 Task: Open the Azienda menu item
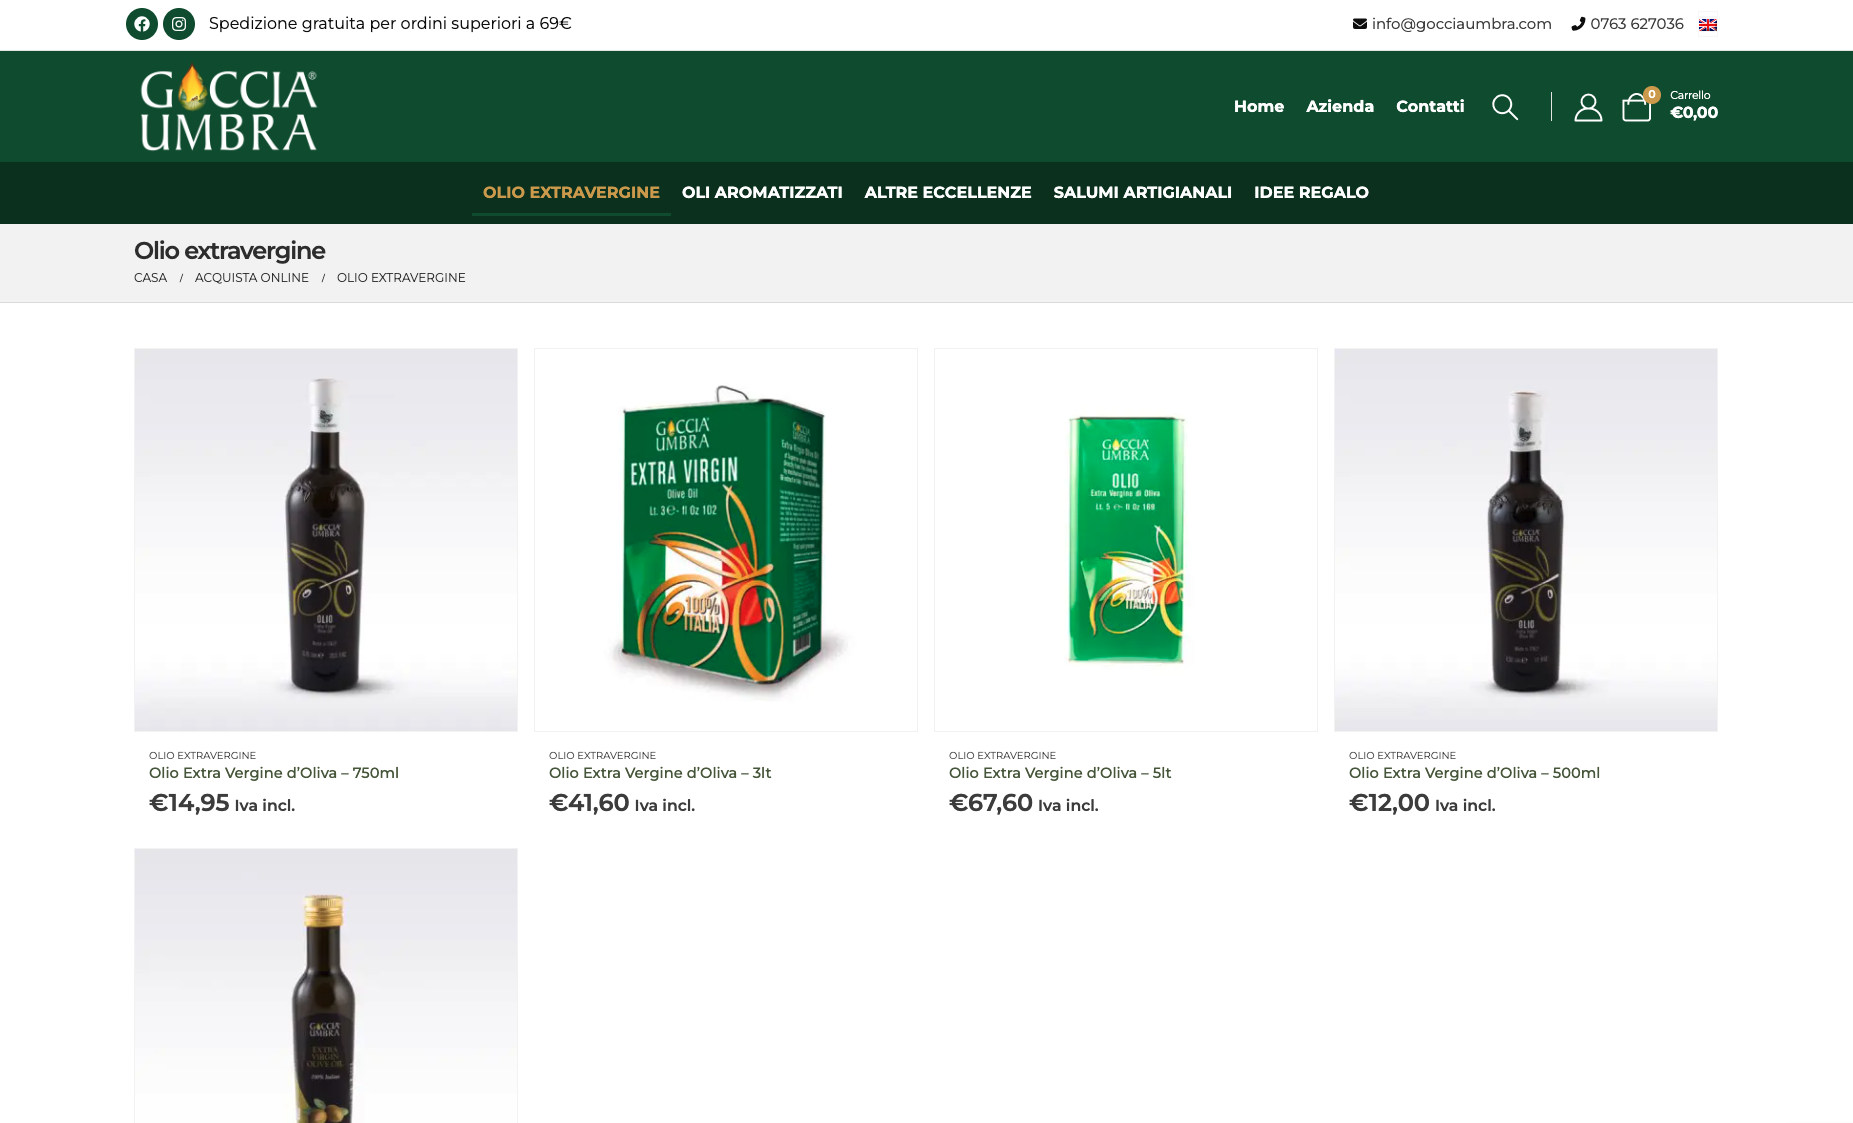(x=1340, y=106)
